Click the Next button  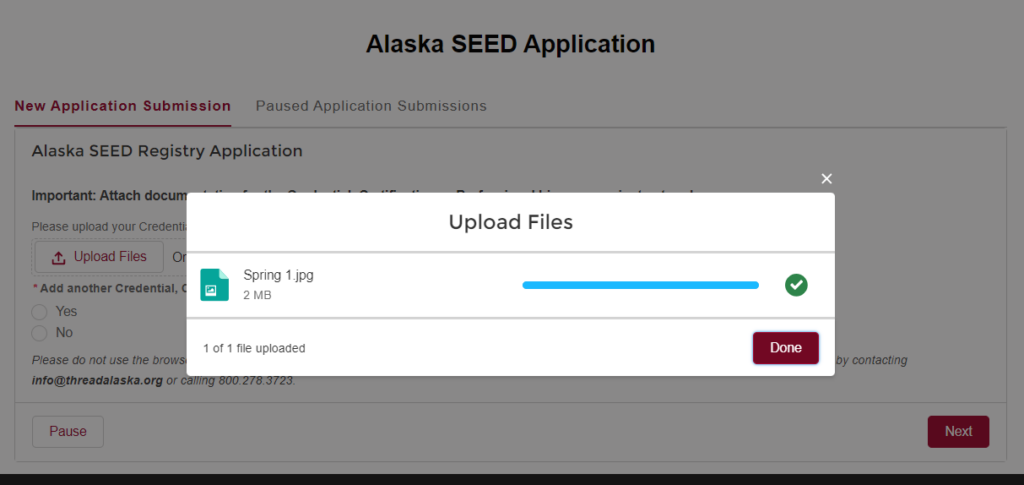pos(958,431)
